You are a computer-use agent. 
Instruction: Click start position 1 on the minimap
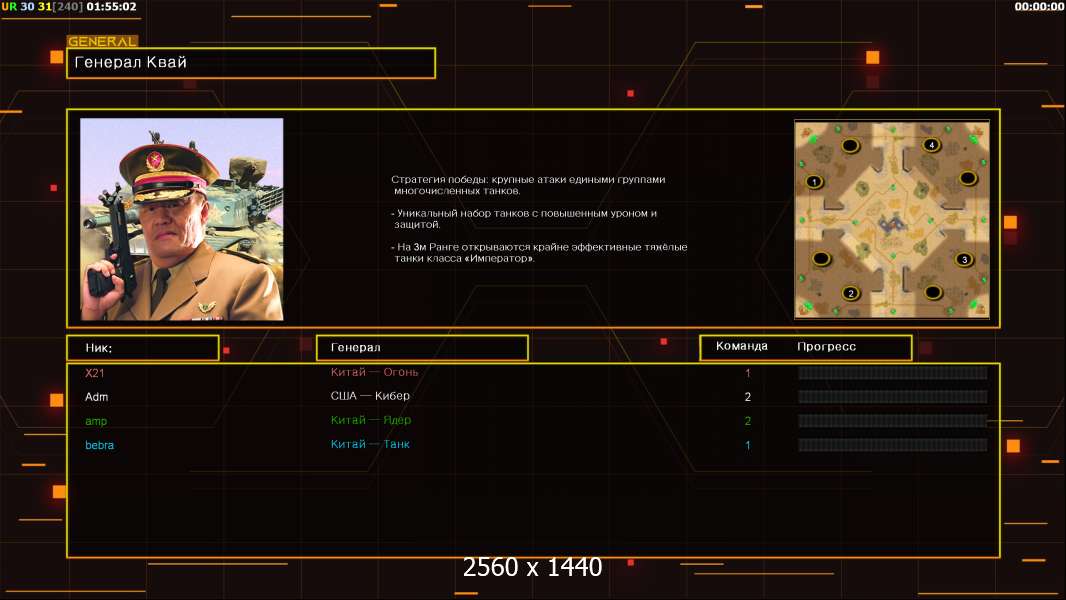pos(814,182)
